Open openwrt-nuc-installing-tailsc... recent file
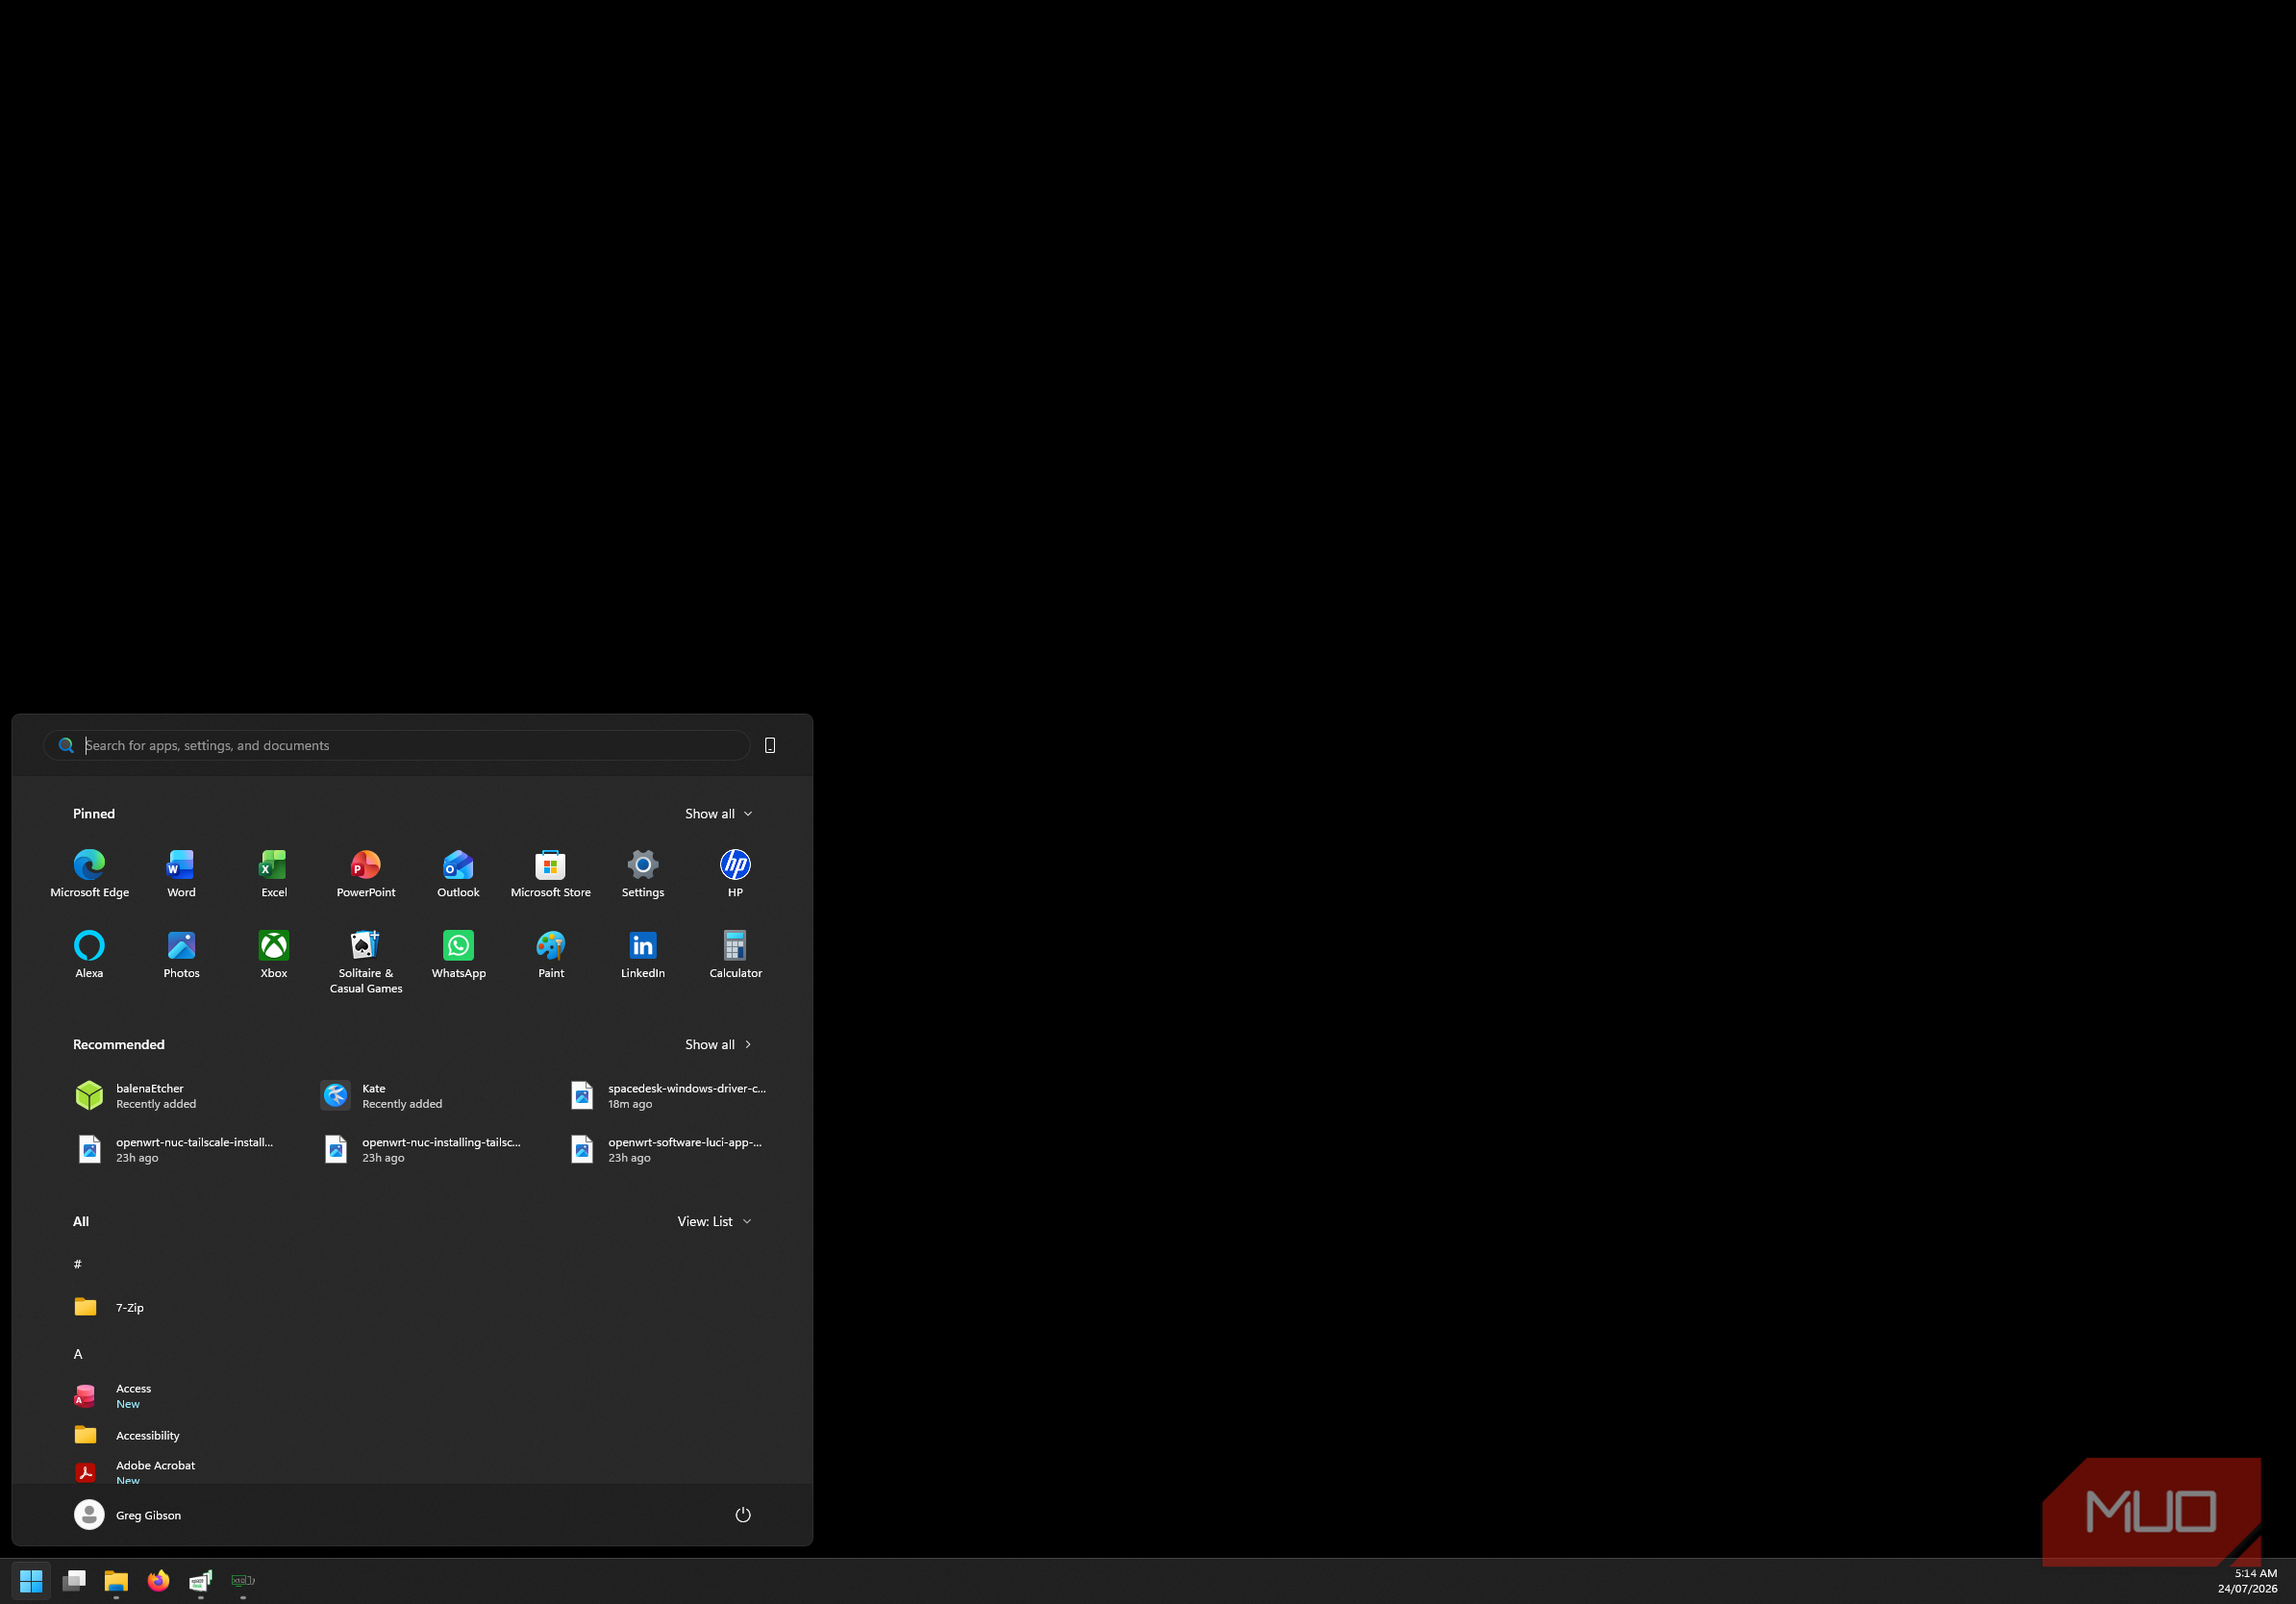 click(424, 1149)
